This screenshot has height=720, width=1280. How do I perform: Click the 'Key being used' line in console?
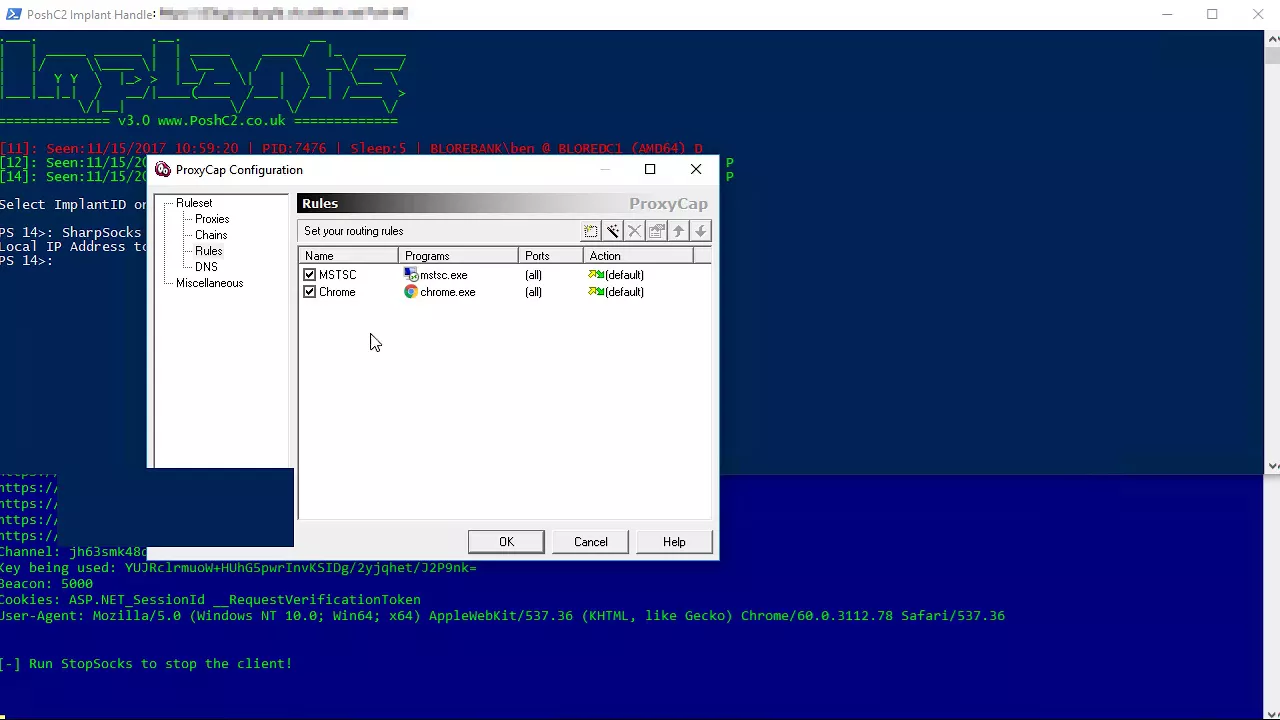tap(238, 568)
